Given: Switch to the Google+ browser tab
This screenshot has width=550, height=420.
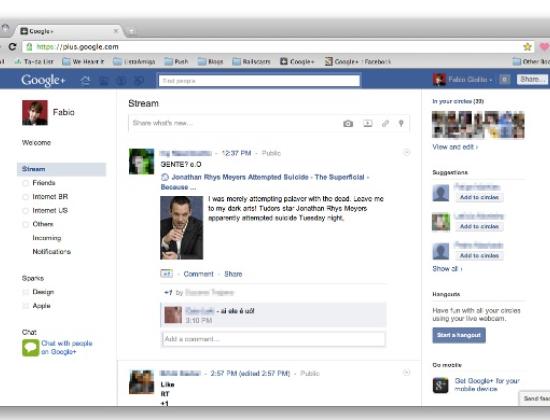Looking at the screenshot, I should click(68, 31).
